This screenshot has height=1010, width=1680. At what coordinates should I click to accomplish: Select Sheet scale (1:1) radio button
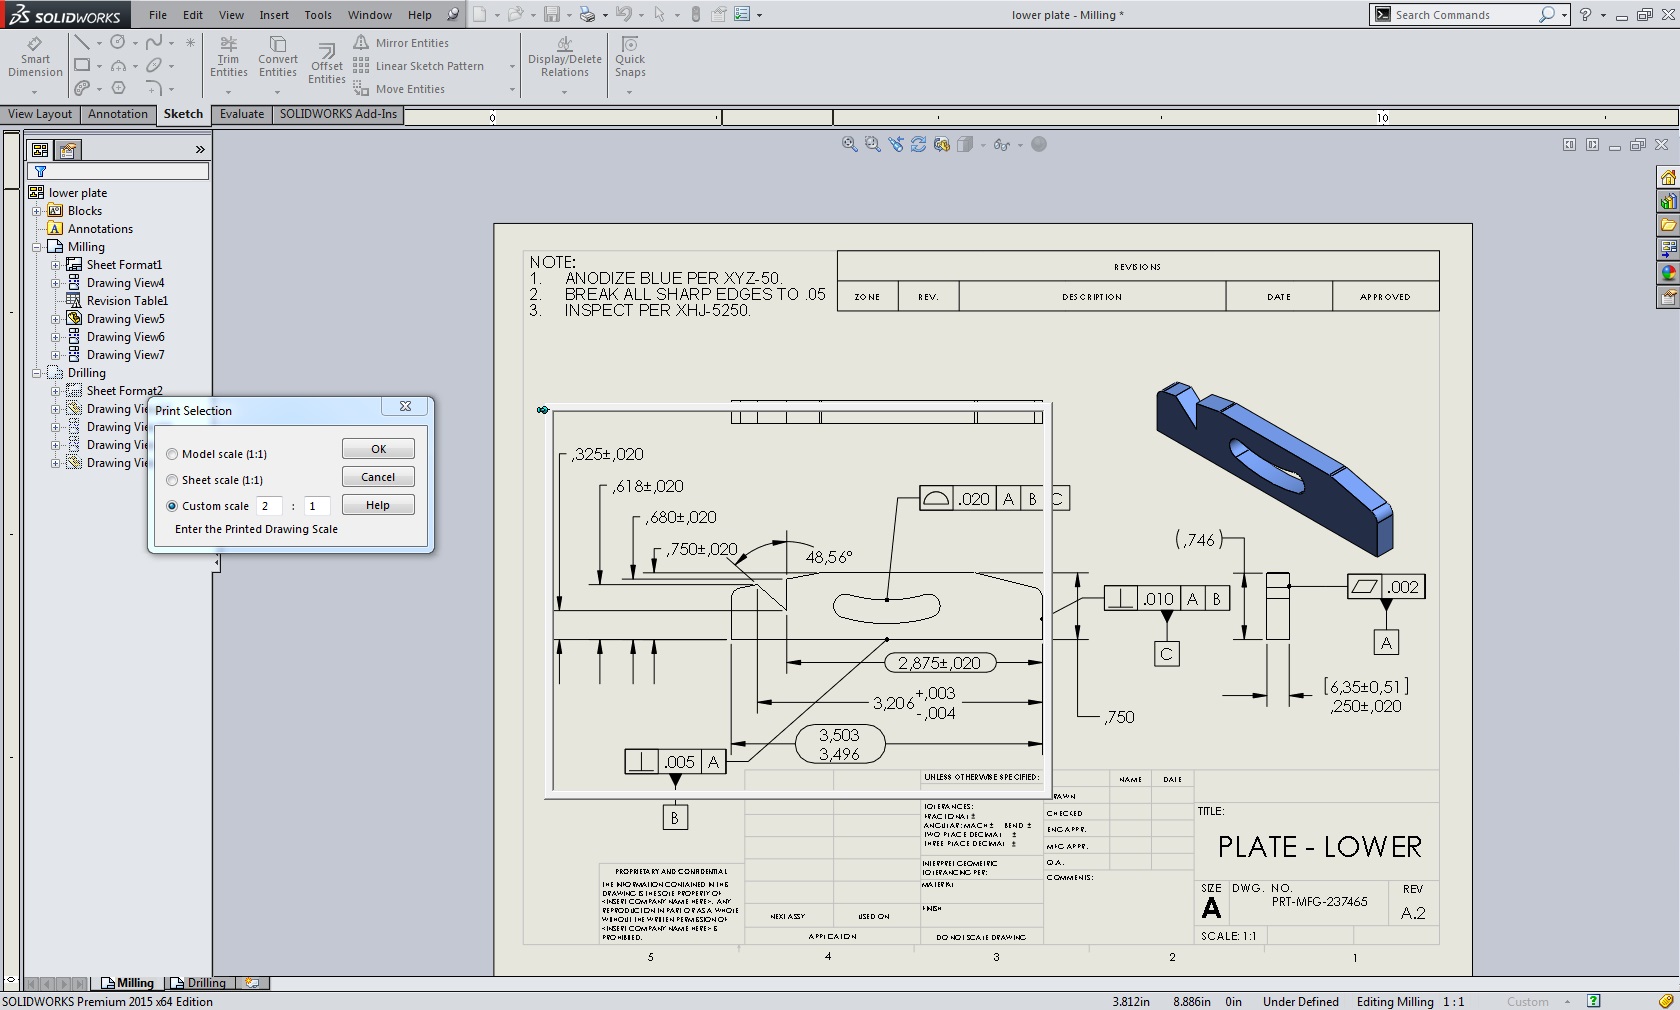click(172, 480)
